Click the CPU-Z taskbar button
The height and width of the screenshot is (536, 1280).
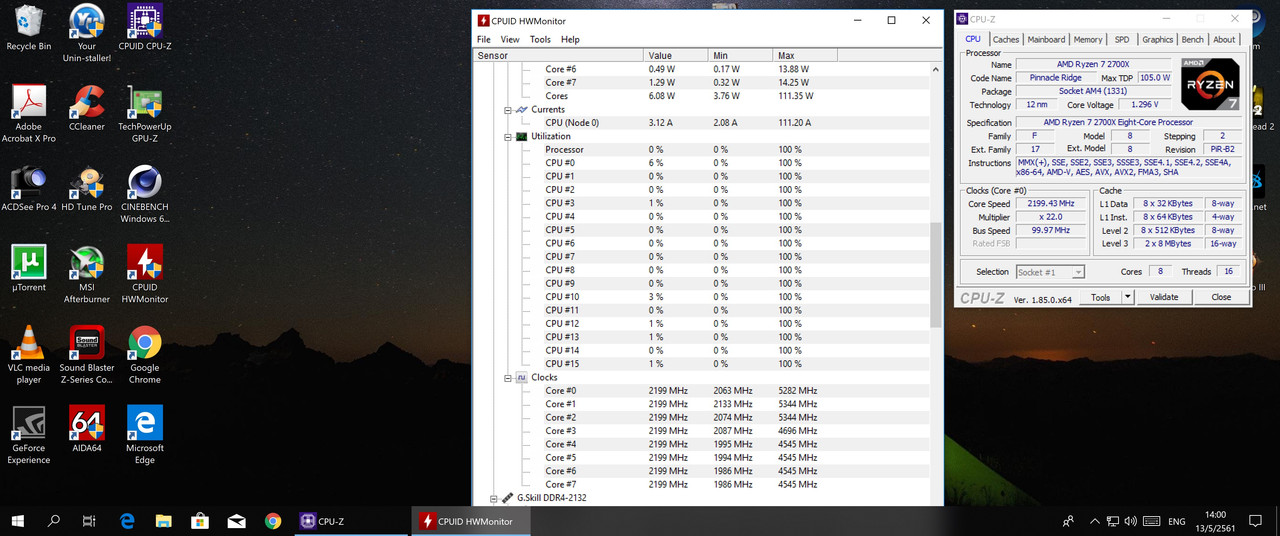[x=350, y=521]
